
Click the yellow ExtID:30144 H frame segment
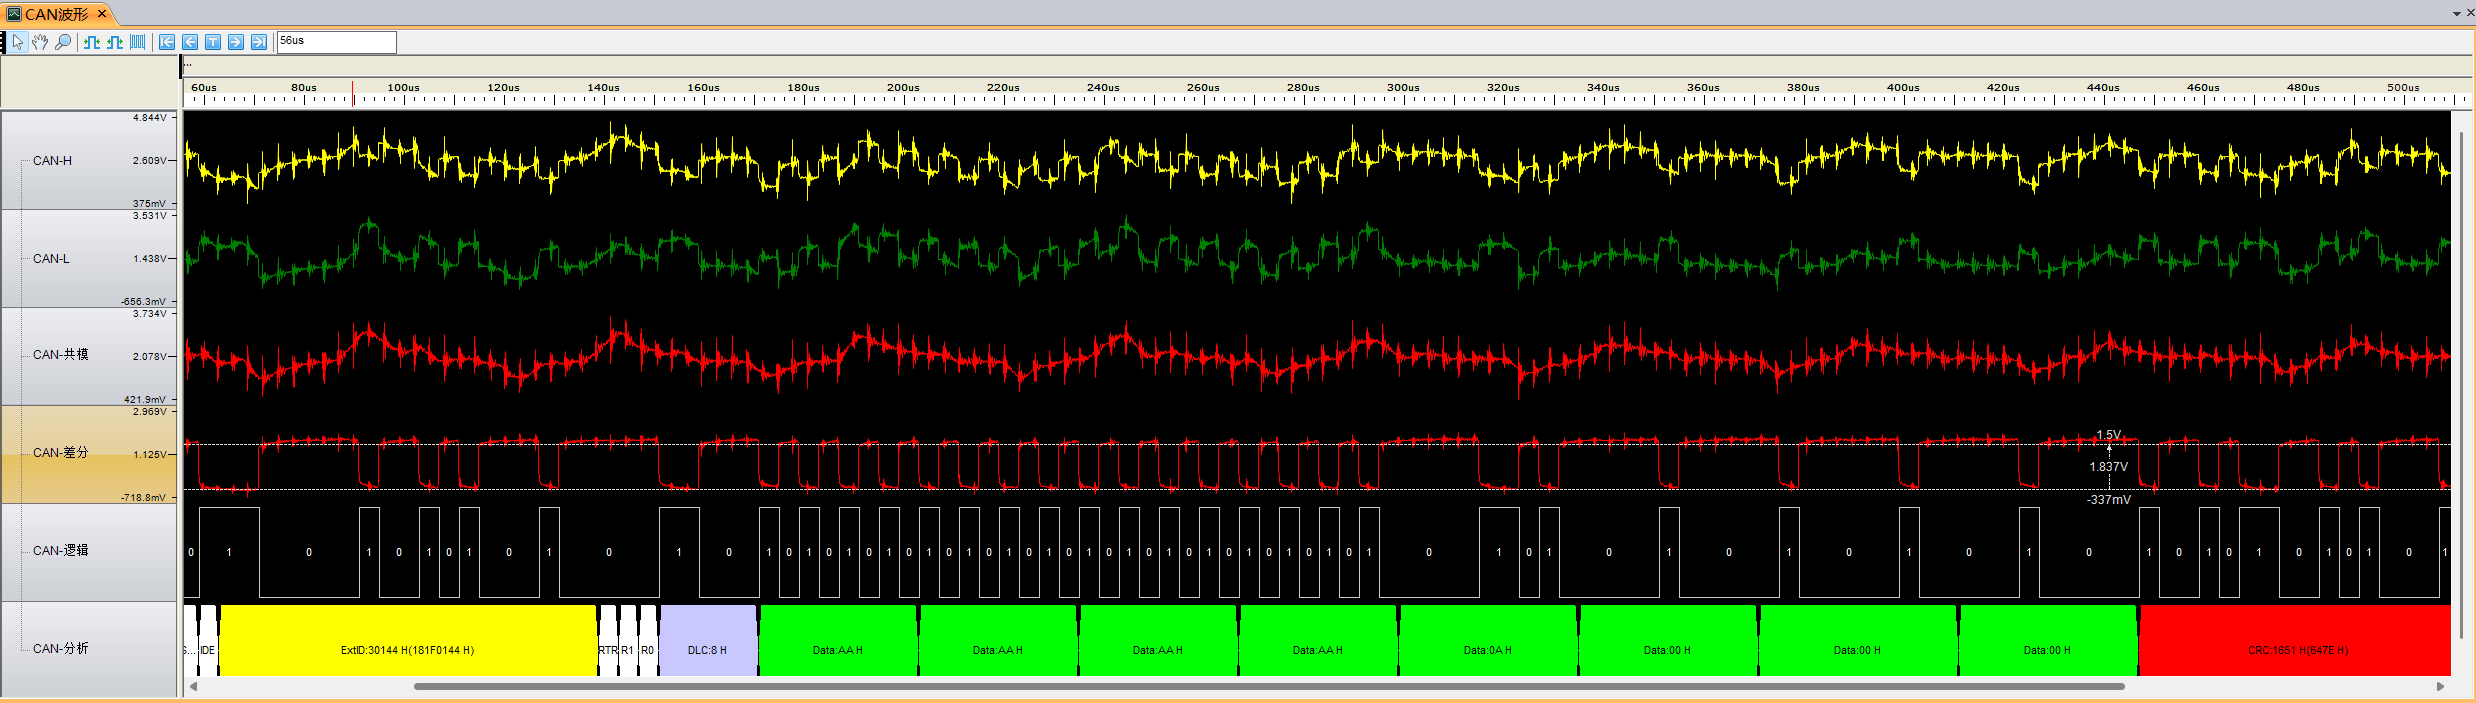point(408,641)
